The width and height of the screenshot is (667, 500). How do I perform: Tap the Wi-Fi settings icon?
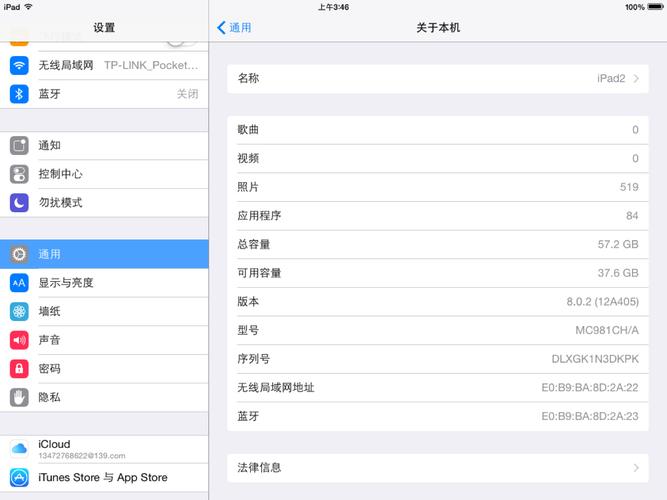(19, 66)
